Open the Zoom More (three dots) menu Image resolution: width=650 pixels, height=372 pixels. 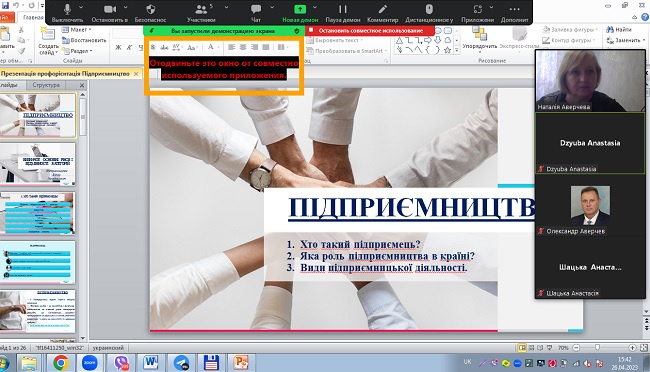[514, 12]
